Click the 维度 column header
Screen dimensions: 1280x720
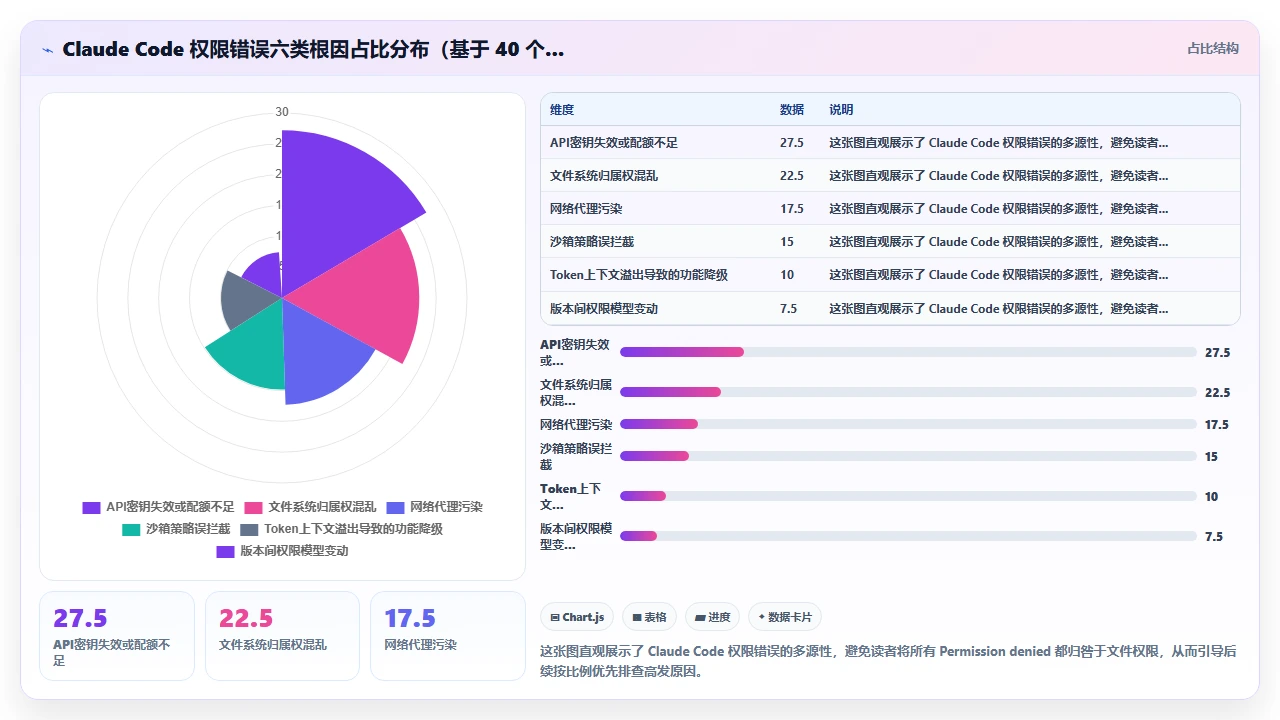pyautogui.click(x=562, y=110)
